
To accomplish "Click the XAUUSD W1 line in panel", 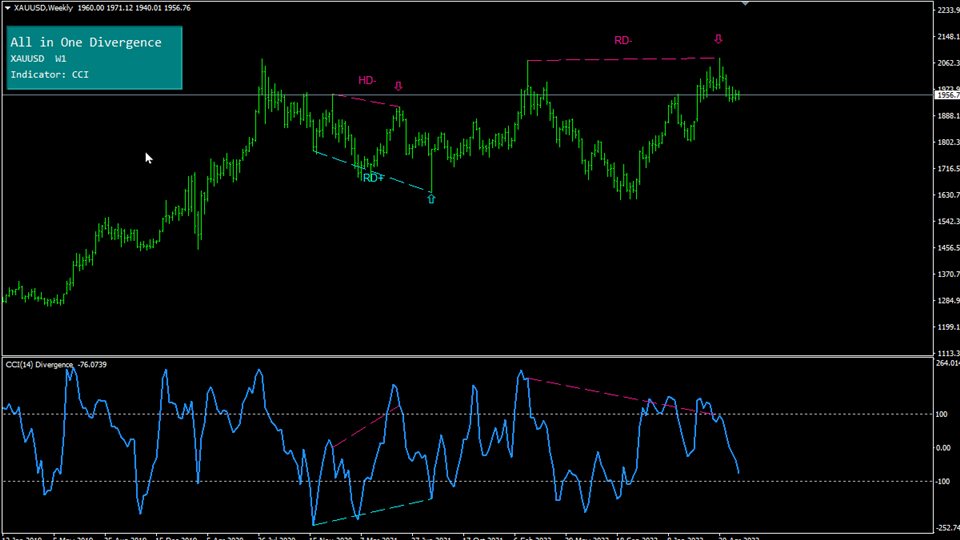I will (38, 59).
